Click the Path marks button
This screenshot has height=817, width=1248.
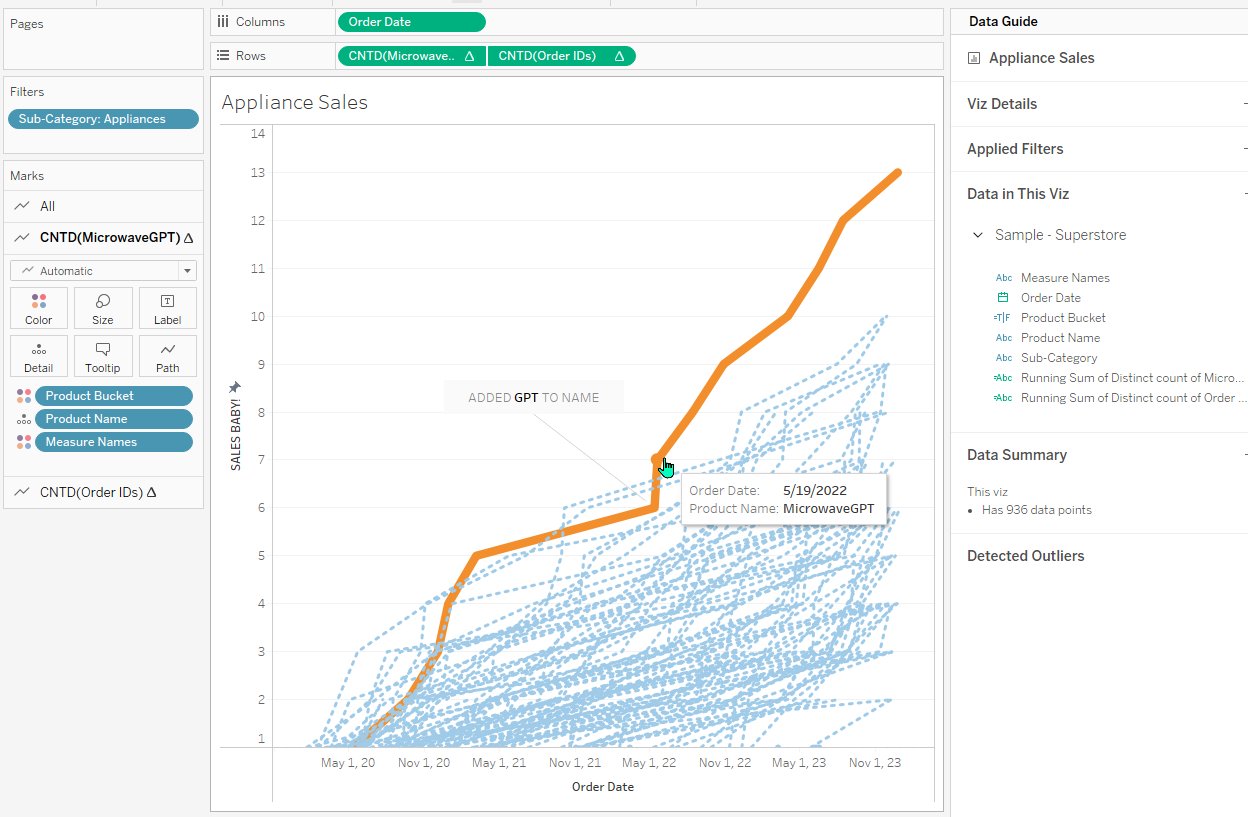167,356
